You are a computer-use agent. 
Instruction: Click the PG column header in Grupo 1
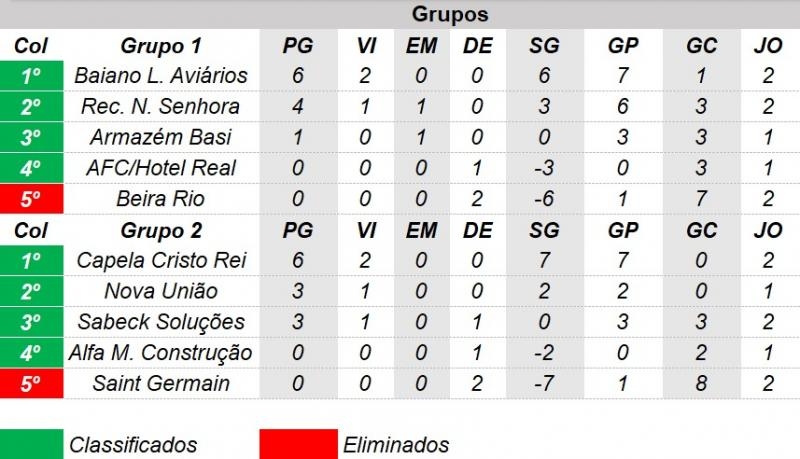coord(298,46)
